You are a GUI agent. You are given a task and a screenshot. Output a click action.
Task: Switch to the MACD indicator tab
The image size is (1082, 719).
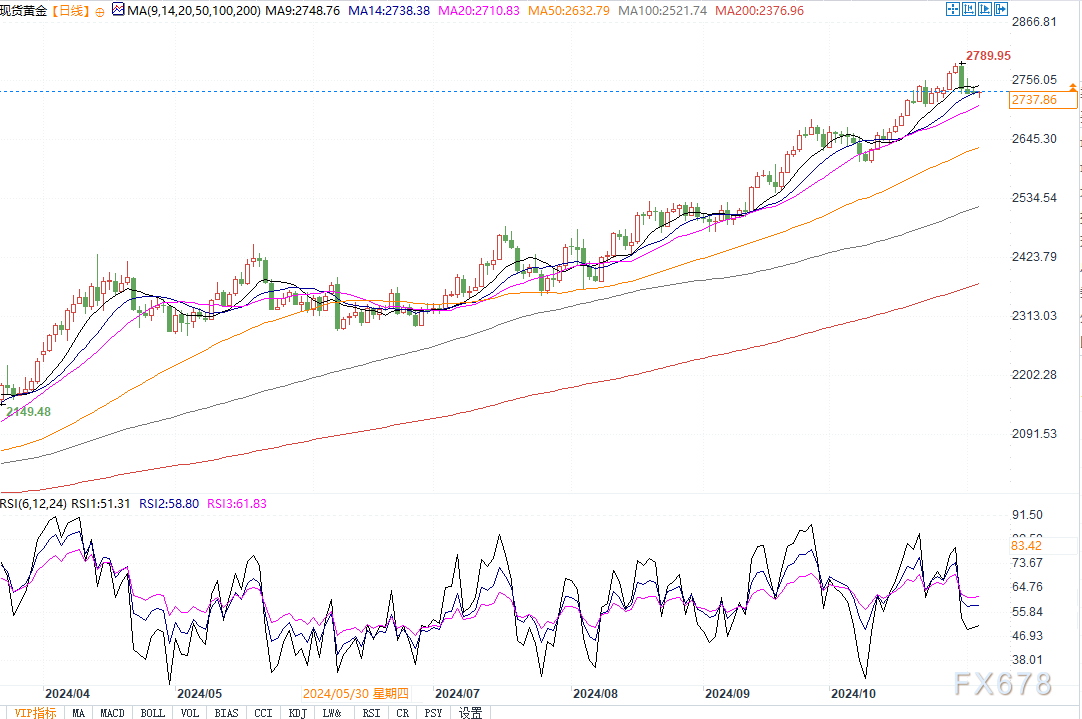(112, 712)
